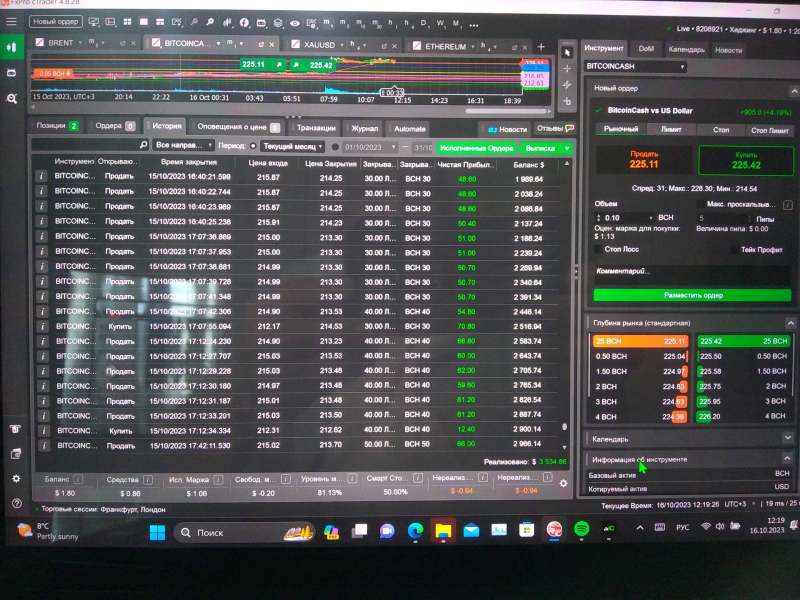Image resolution: width=800 pixels, height=600 pixels.
Task: Open the Trade section in left sidebar
Action: click(x=11, y=47)
